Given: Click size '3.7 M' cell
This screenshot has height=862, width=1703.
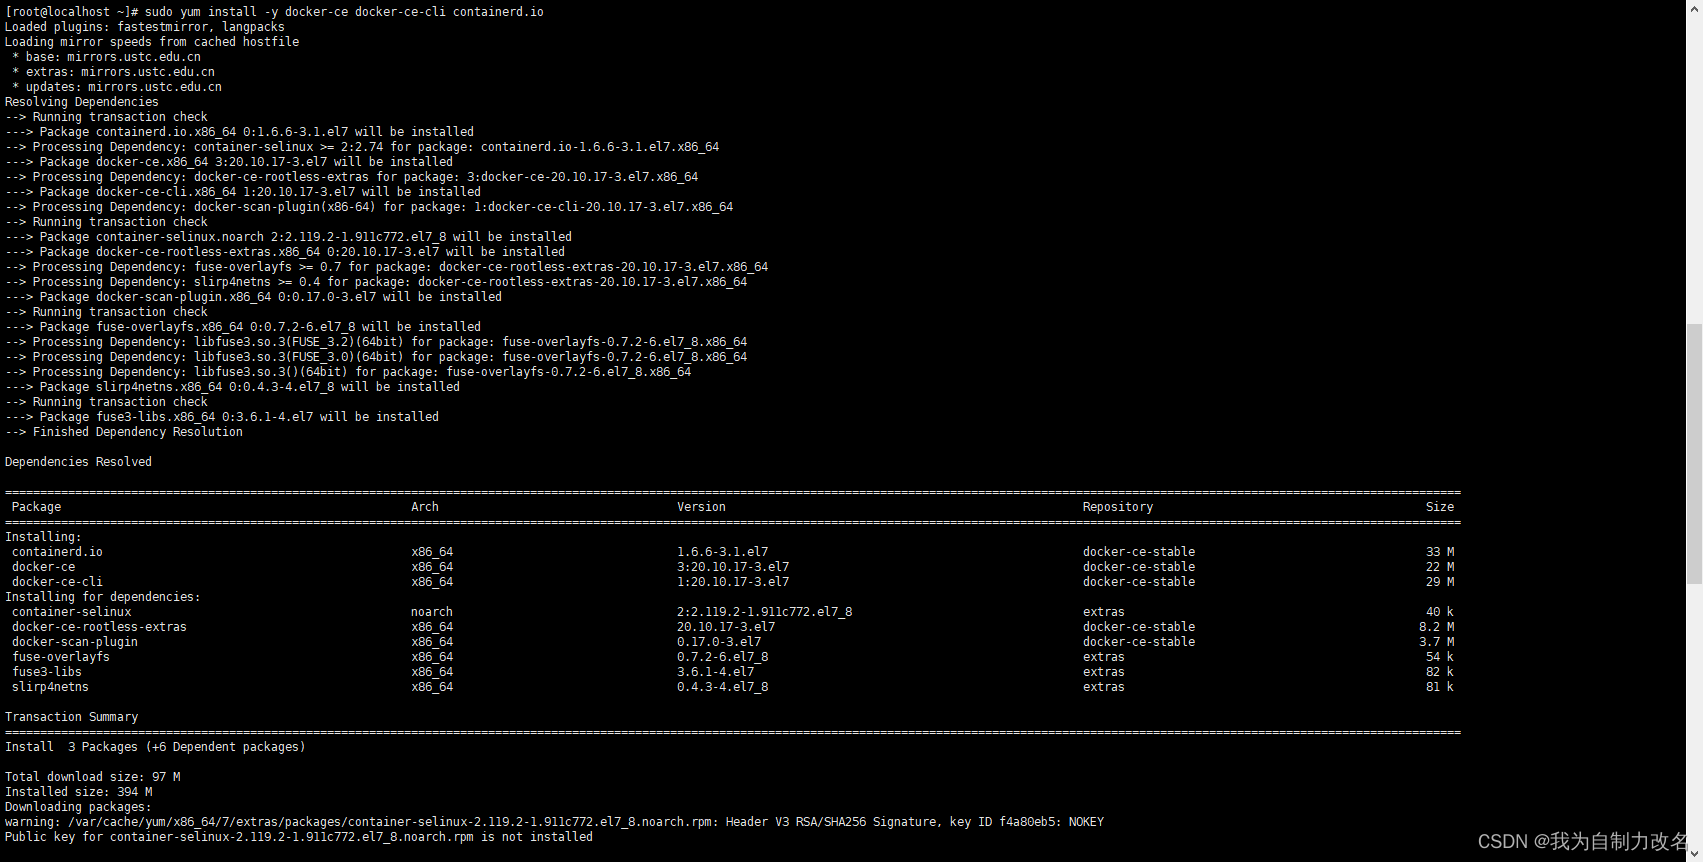Looking at the screenshot, I should pyautogui.click(x=1437, y=642).
